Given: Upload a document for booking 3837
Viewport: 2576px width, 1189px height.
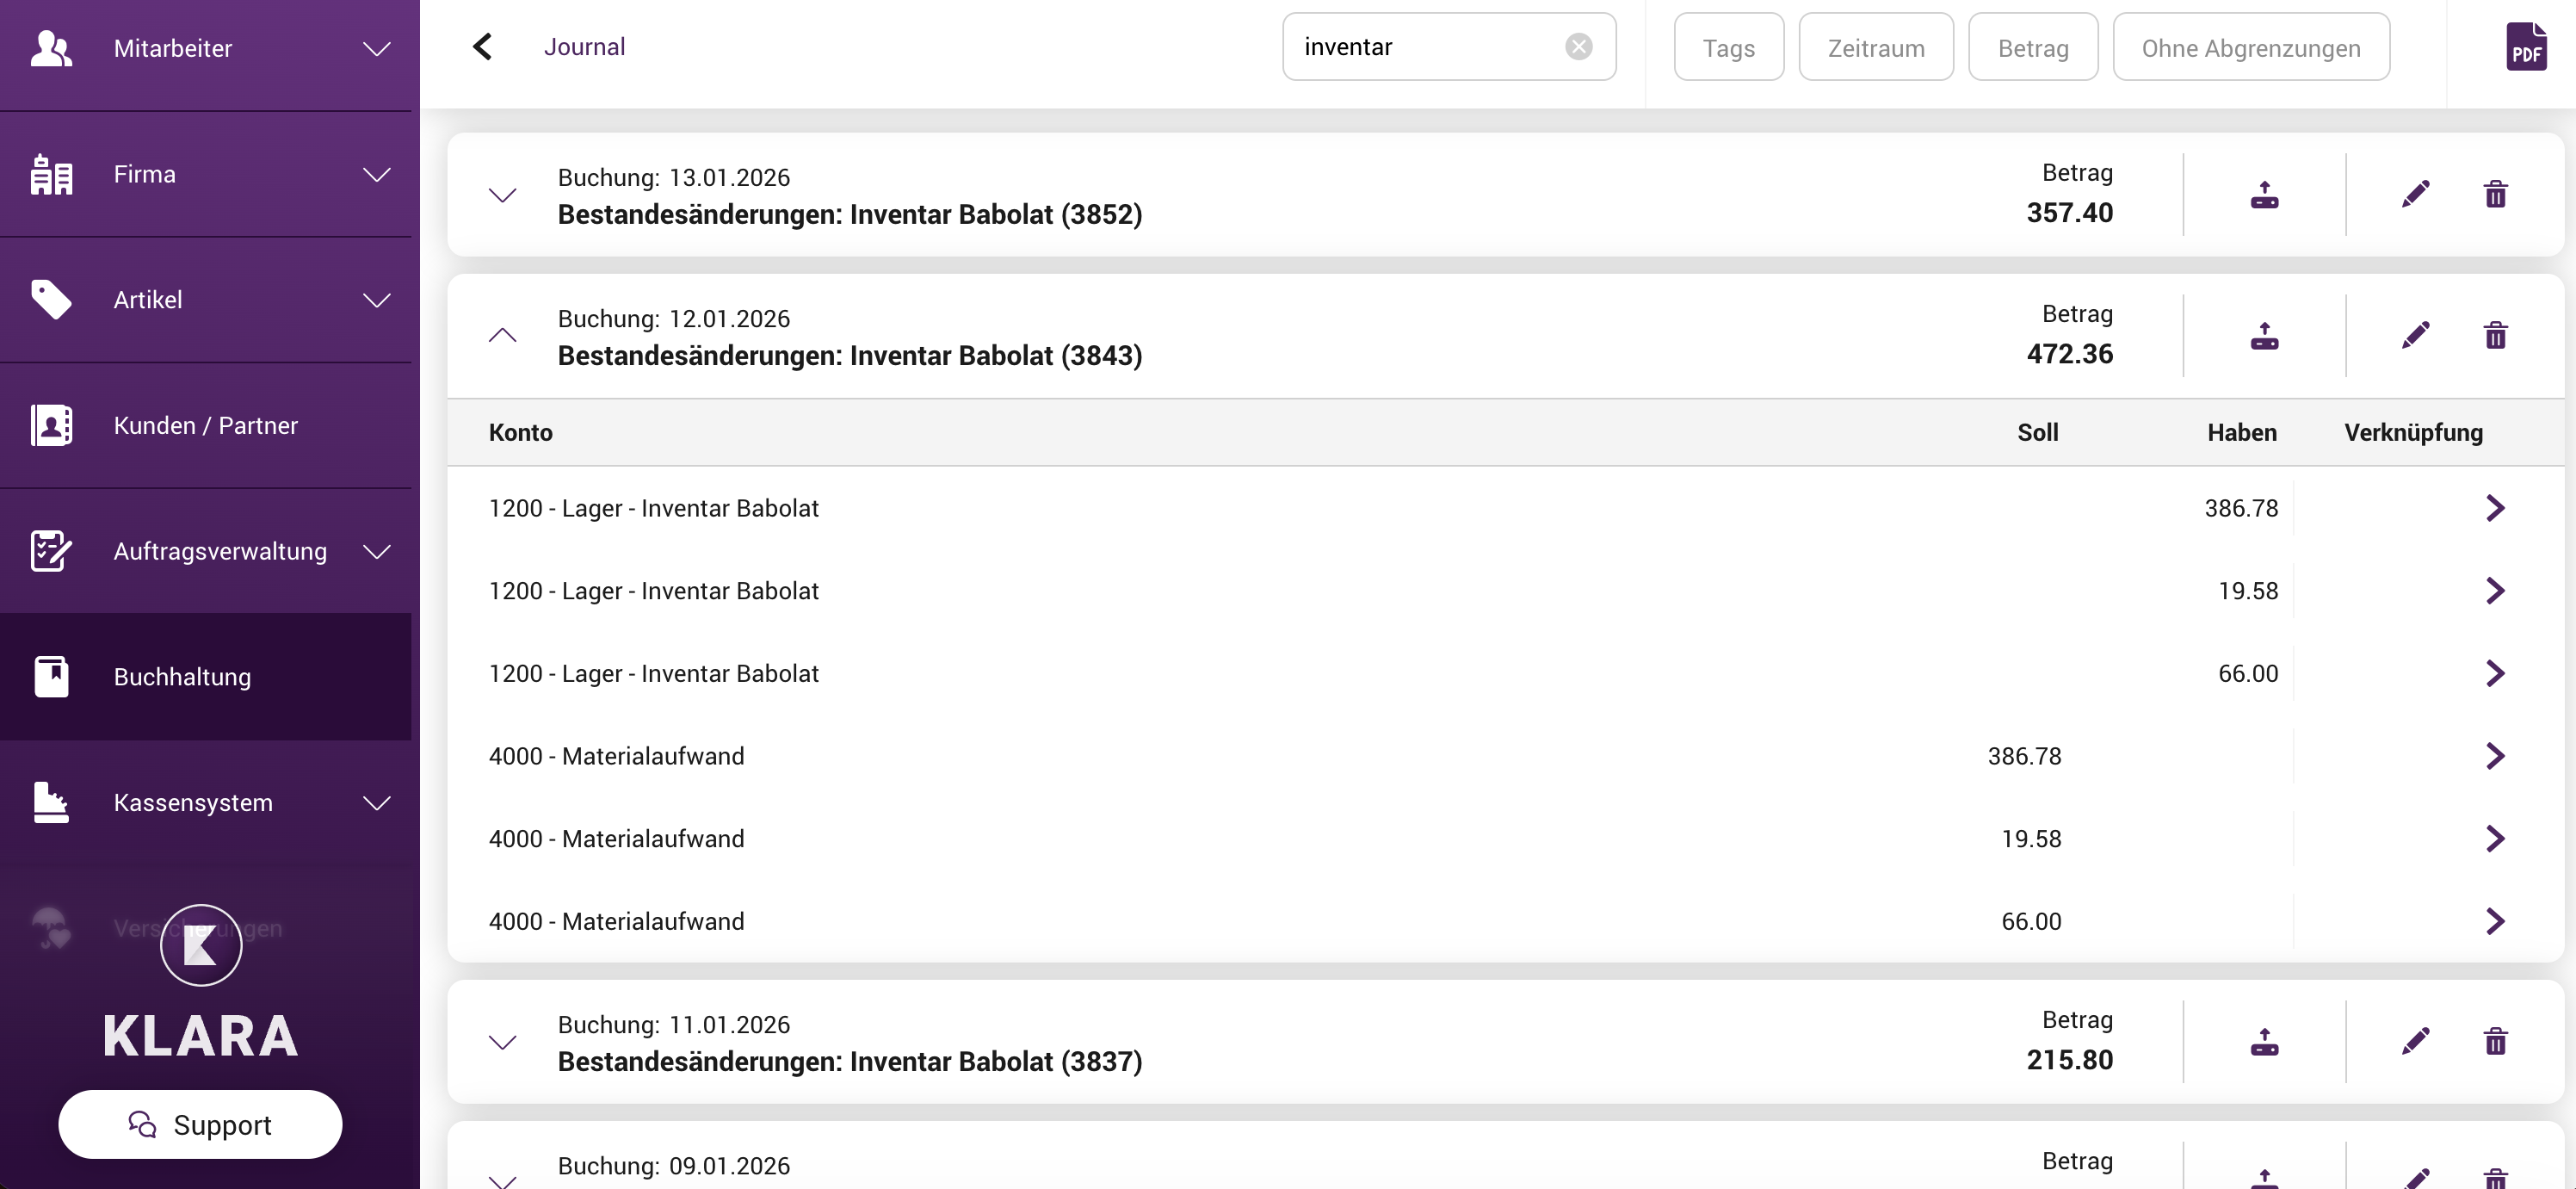Looking at the screenshot, I should click(x=2264, y=1042).
